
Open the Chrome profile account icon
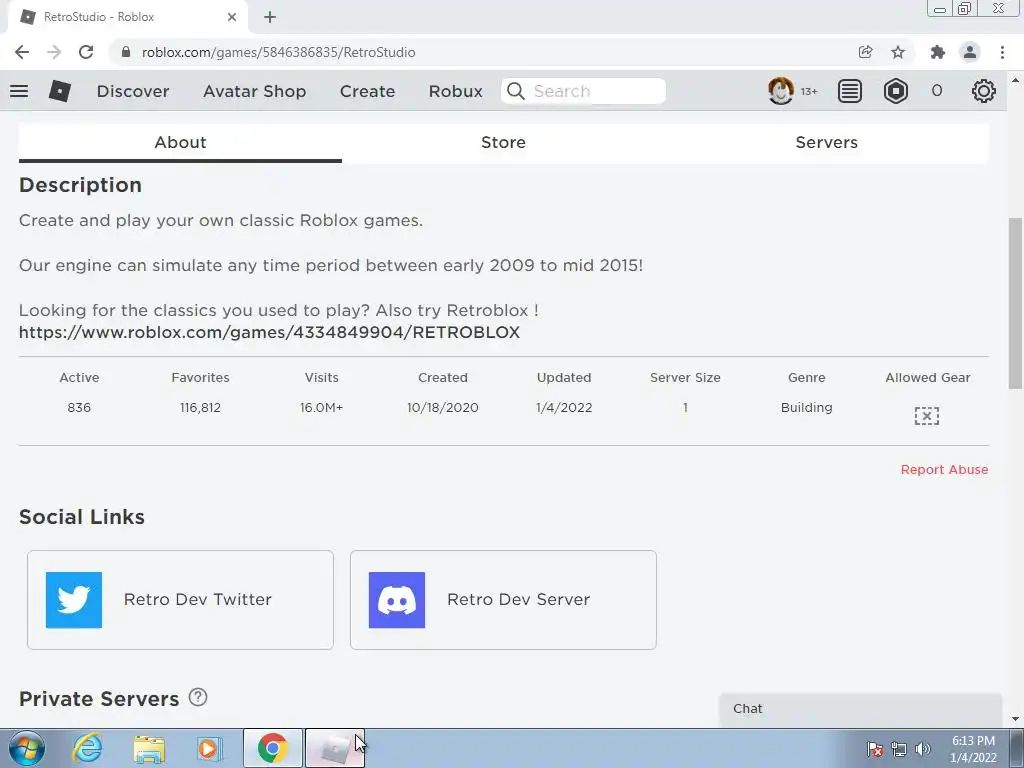[x=970, y=52]
